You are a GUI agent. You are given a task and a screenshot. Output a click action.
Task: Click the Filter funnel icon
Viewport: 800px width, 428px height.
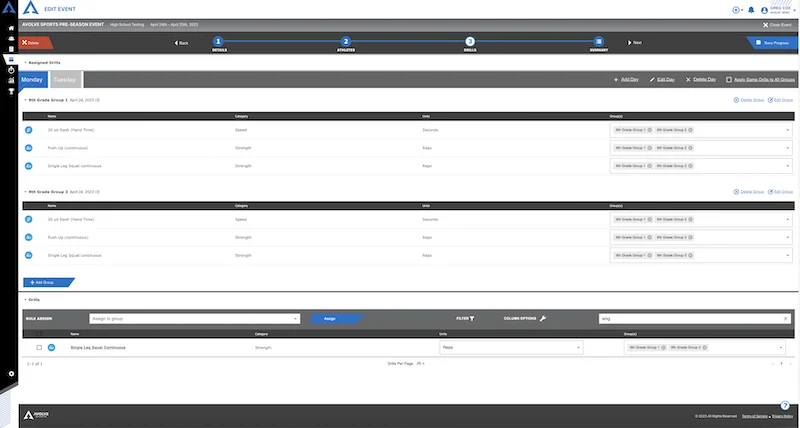[x=472, y=318]
